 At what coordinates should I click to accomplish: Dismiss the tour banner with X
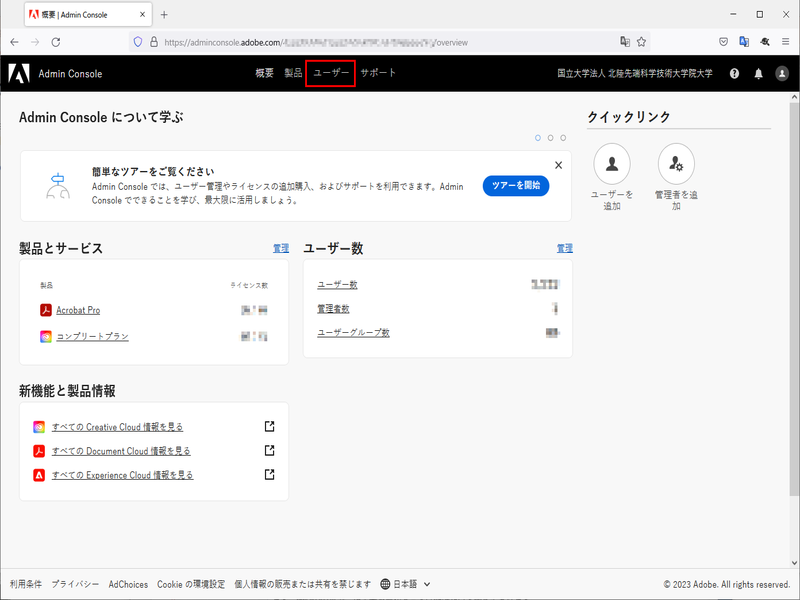tap(559, 165)
